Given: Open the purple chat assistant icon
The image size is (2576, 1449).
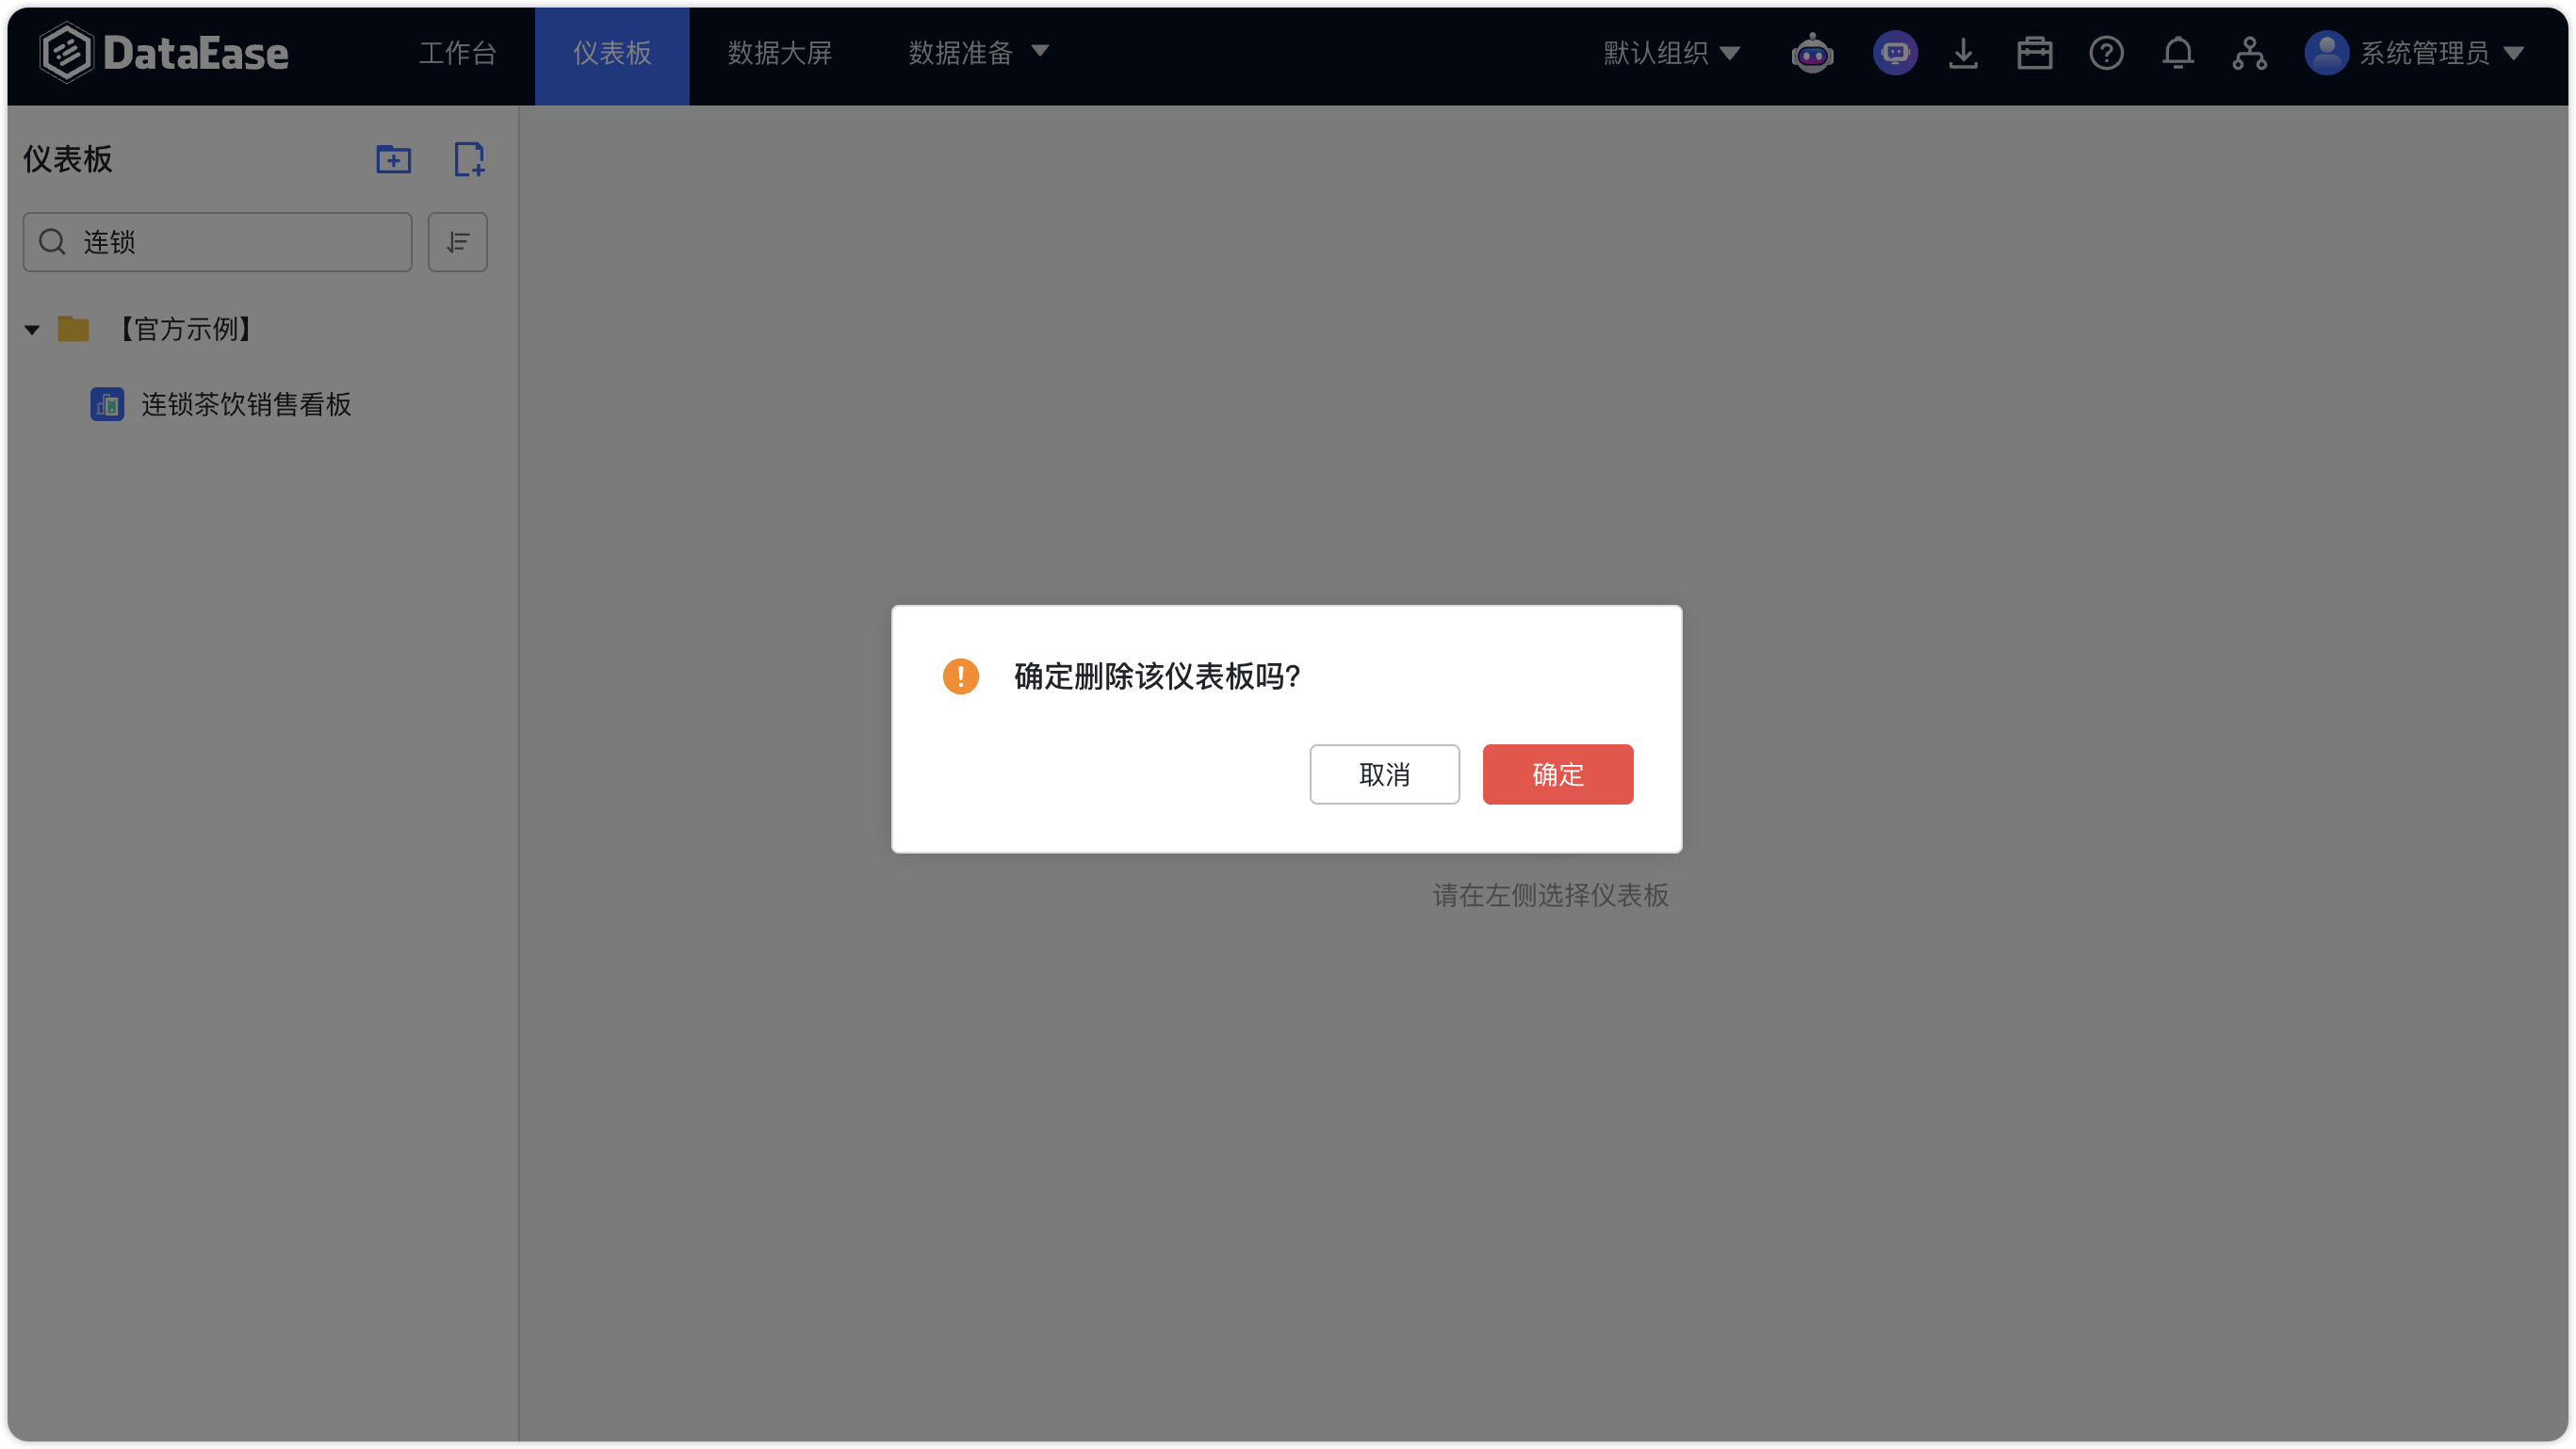Looking at the screenshot, I should [1895, 53].
